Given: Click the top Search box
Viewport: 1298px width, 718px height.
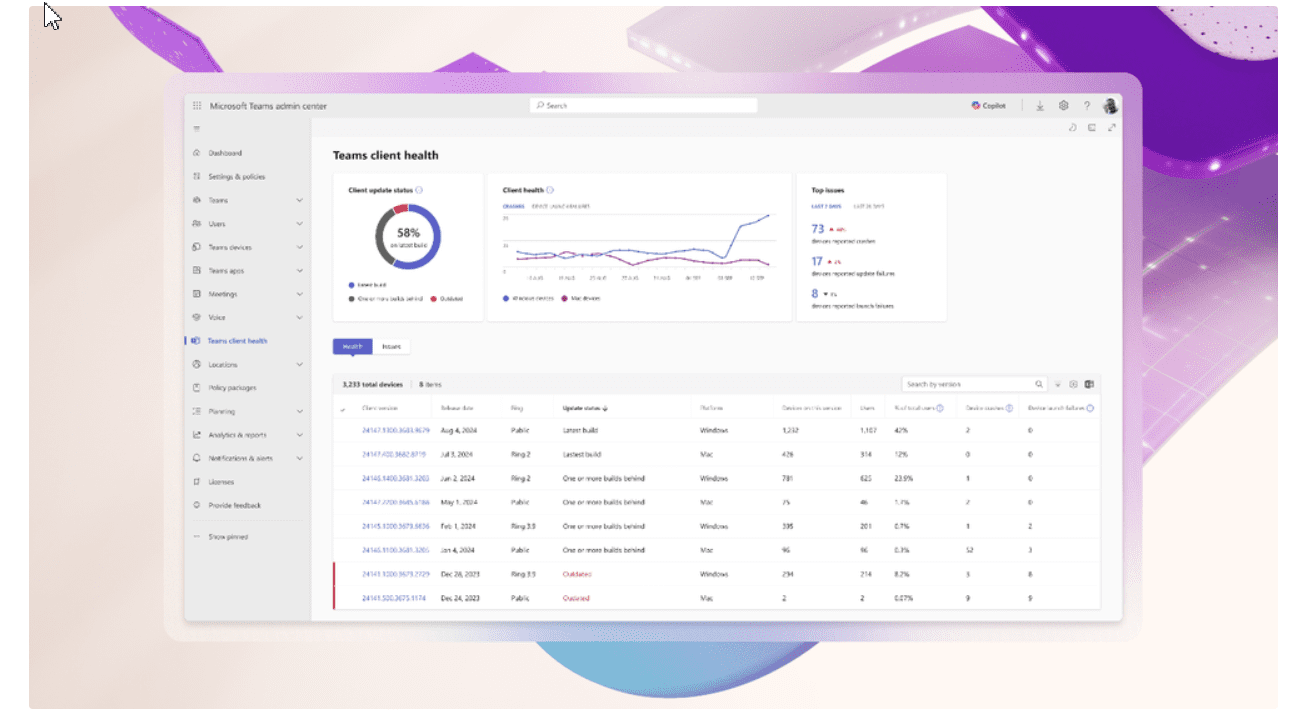Looking at the screenshot, I should [644, 106].
